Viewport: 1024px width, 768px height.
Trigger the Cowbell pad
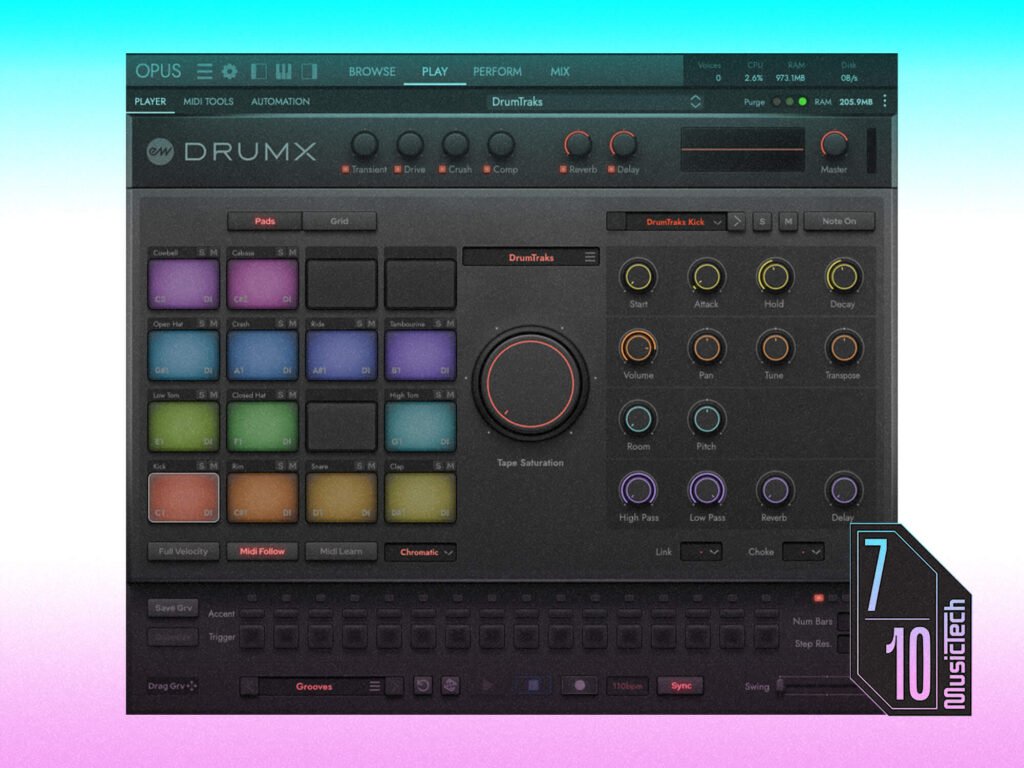pyautogui.click(x=184, y=283)
